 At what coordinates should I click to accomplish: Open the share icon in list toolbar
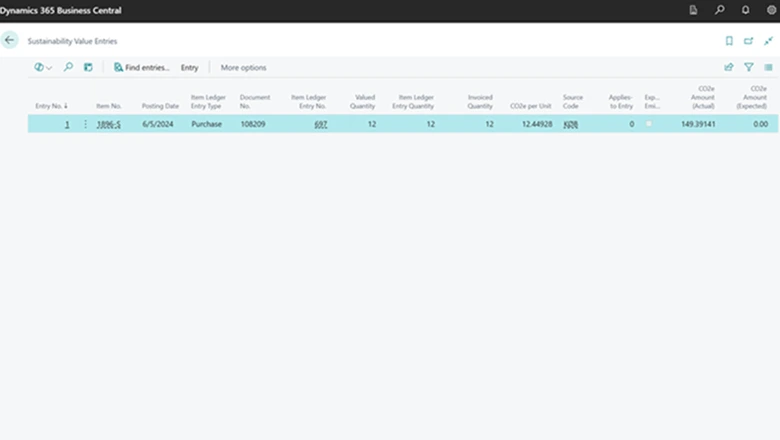(729, 67)
